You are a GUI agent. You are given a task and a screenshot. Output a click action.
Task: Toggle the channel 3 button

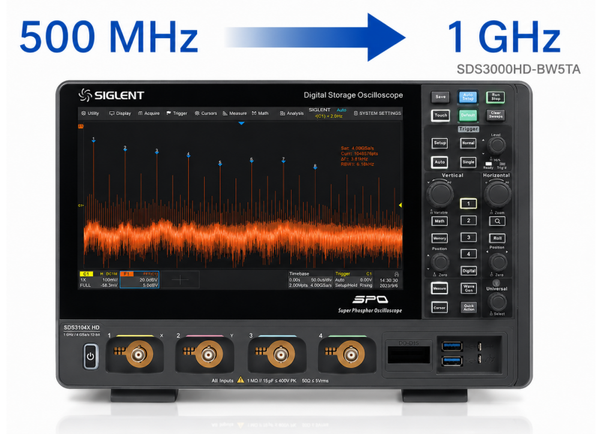pos(468,237)
